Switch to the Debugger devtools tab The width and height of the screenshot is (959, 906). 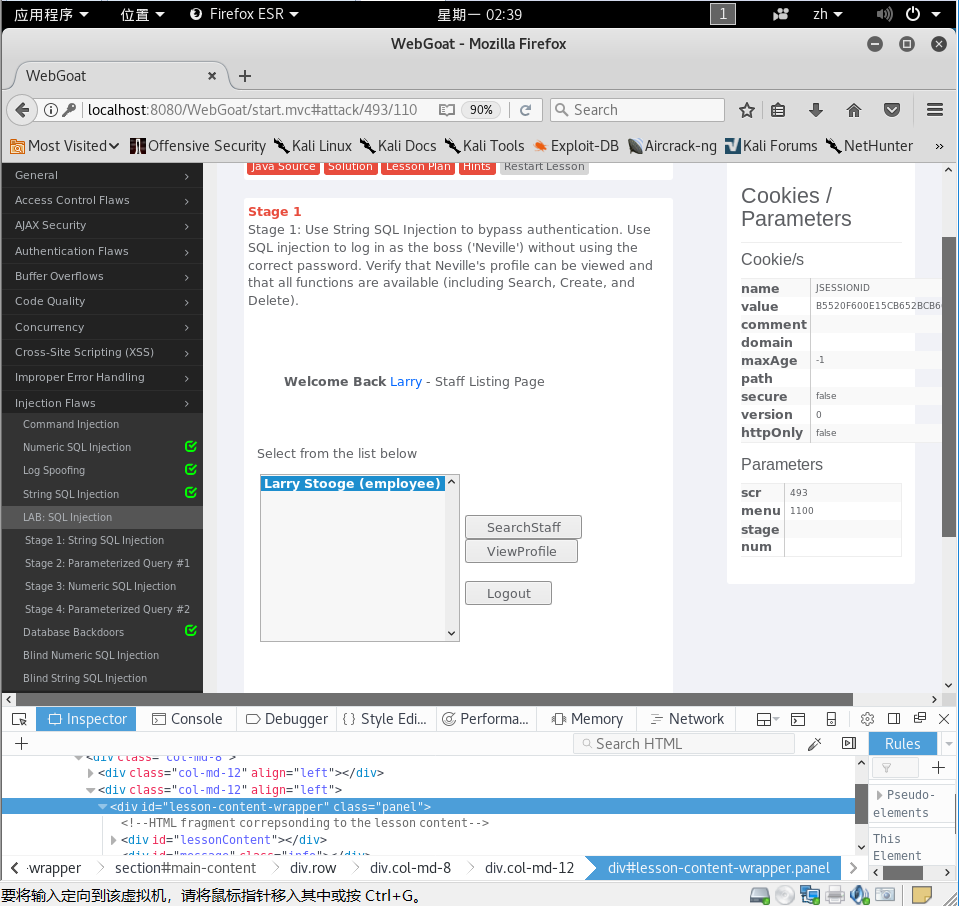point(287,719)
